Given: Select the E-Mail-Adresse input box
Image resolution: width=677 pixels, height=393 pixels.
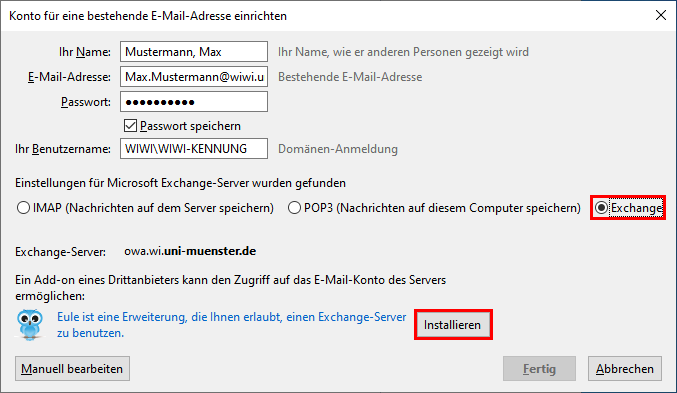Looking at the screenshot, I should click(x=194, y=77).
